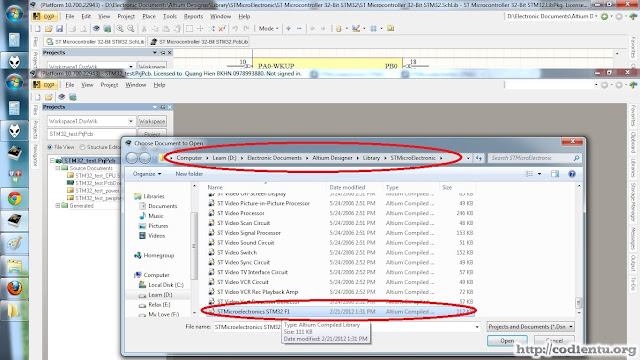Open Tools menu in back Altium window
640x360 pixels.
170,16
